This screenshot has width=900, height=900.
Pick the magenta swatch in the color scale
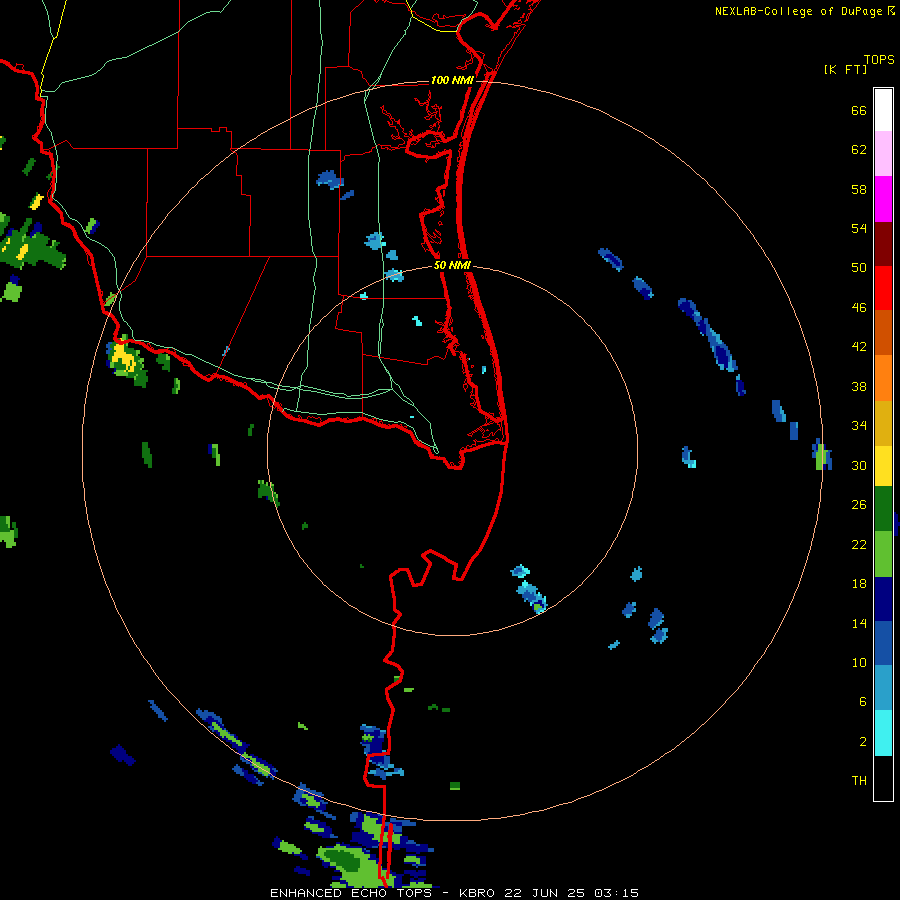(x=883, y=199)
